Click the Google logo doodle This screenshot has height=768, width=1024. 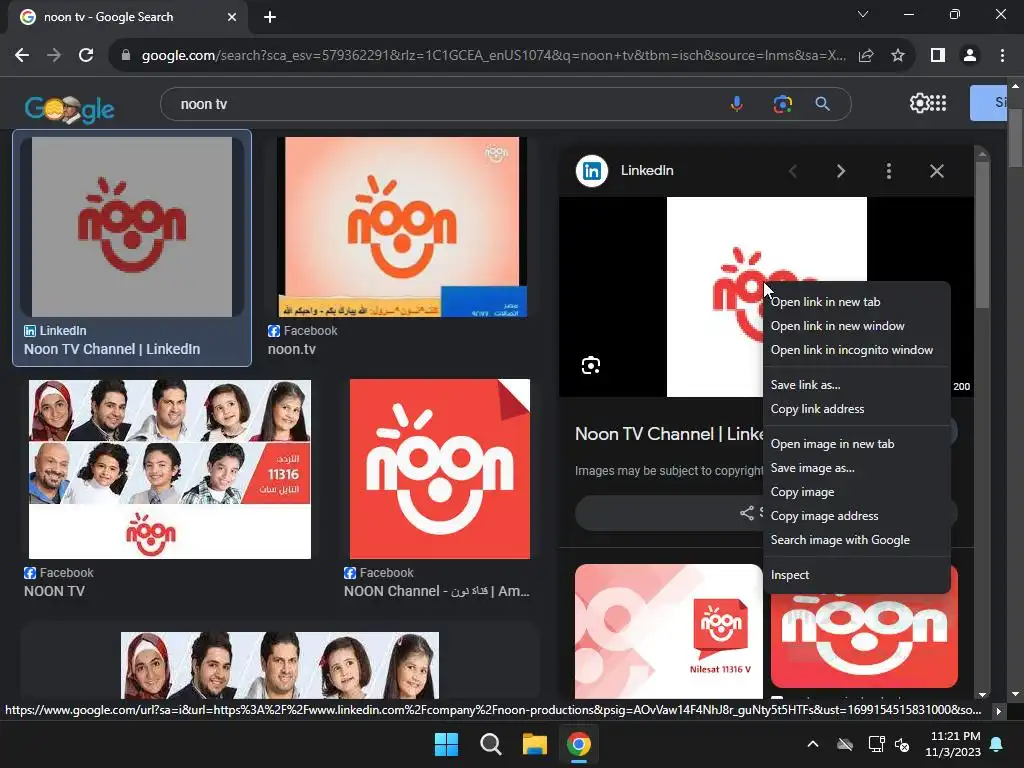tap(69, 108)
